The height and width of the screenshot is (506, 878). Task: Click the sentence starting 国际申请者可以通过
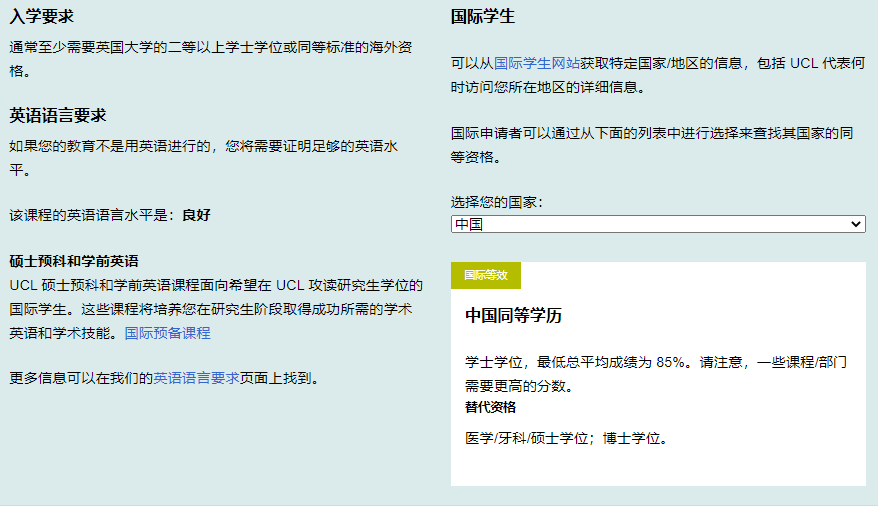point(652,145)
